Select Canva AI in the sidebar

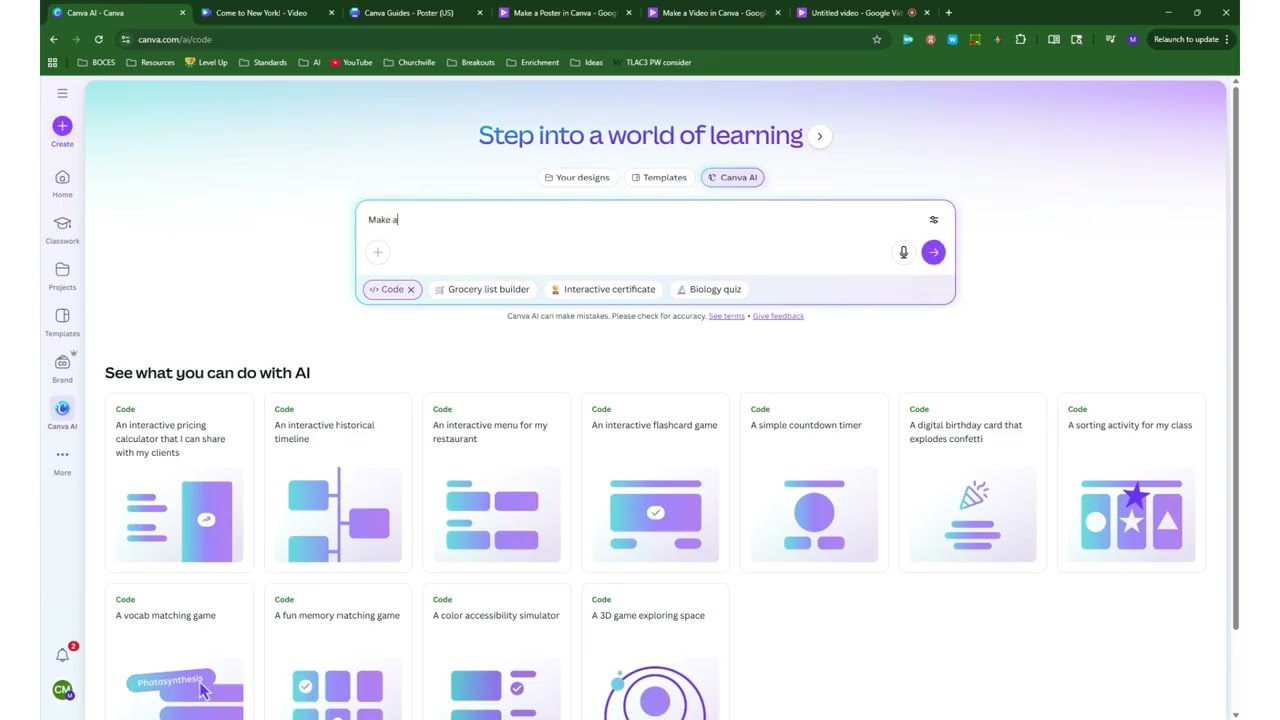coord(62,414)
